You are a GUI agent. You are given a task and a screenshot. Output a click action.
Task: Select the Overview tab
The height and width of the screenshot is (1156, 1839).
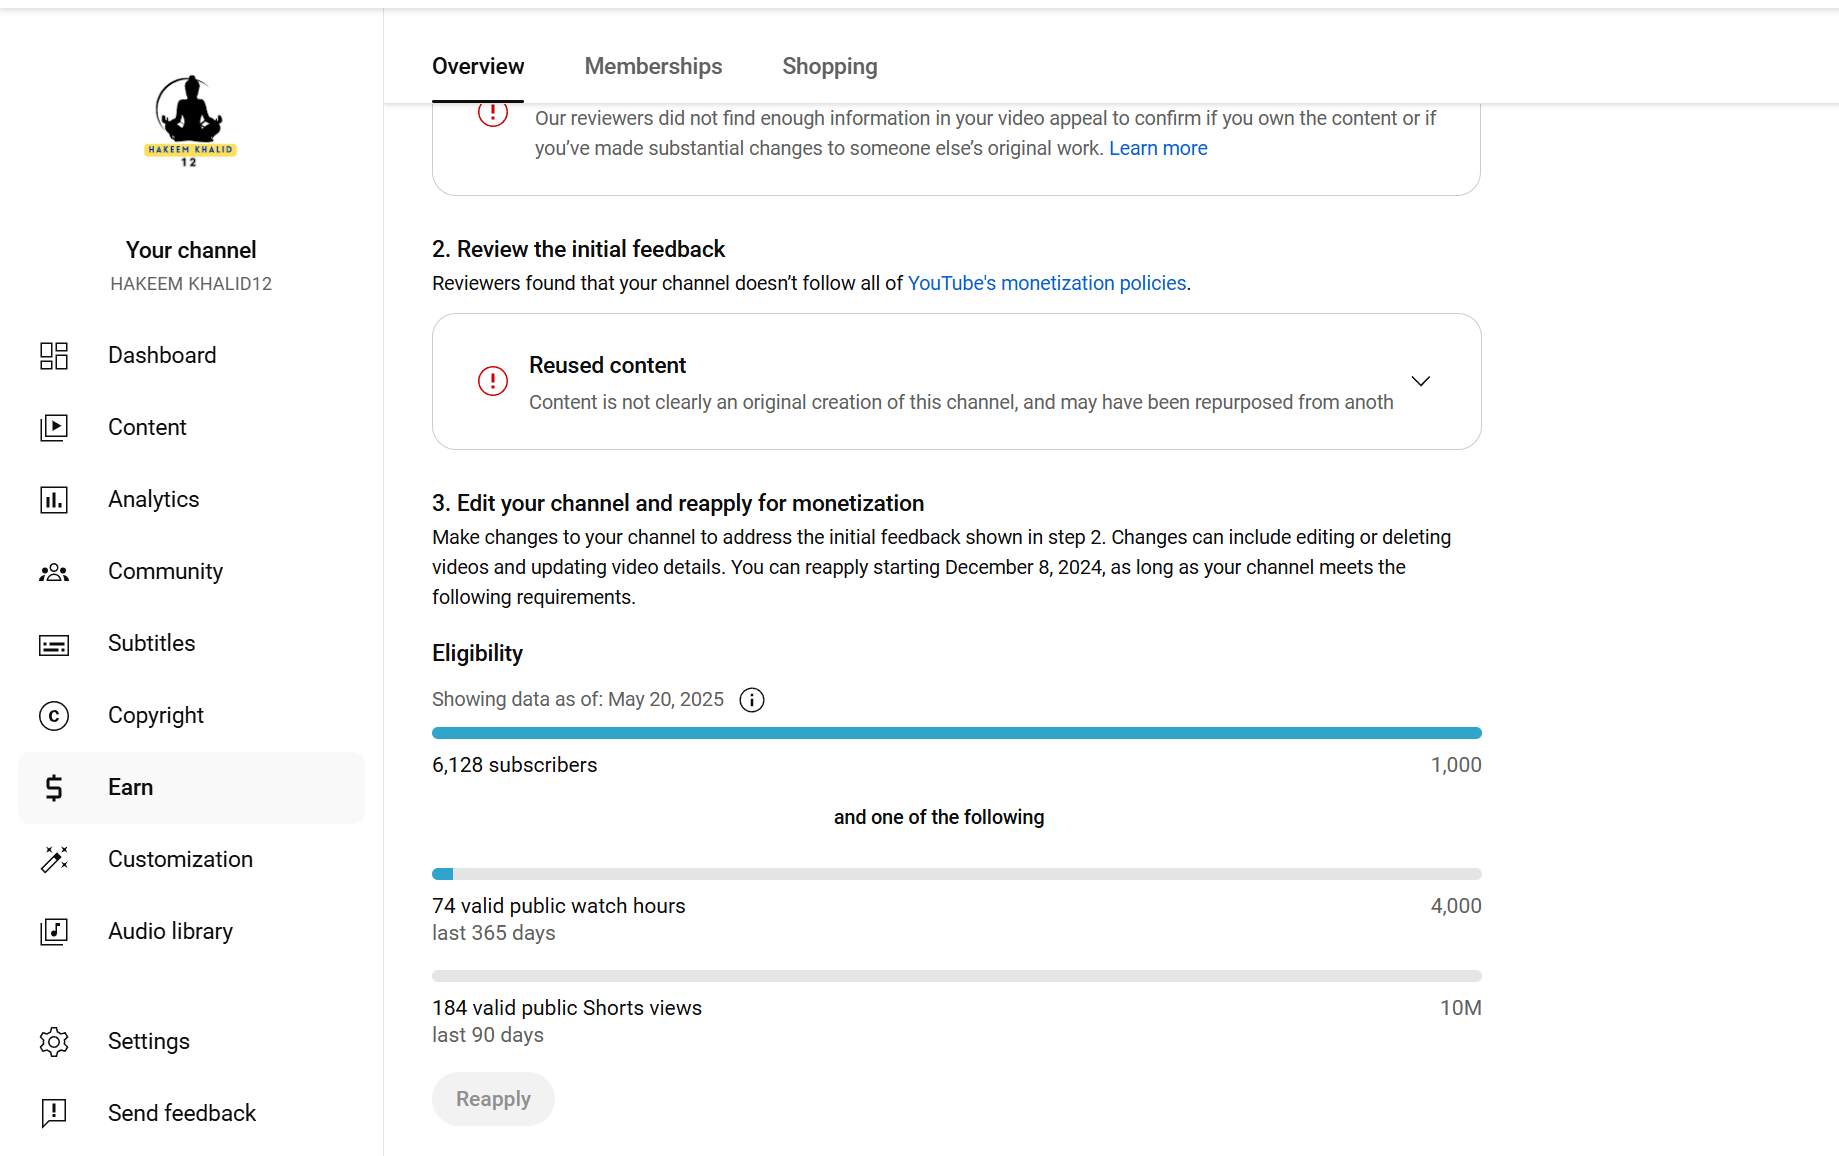click(478, 66)
